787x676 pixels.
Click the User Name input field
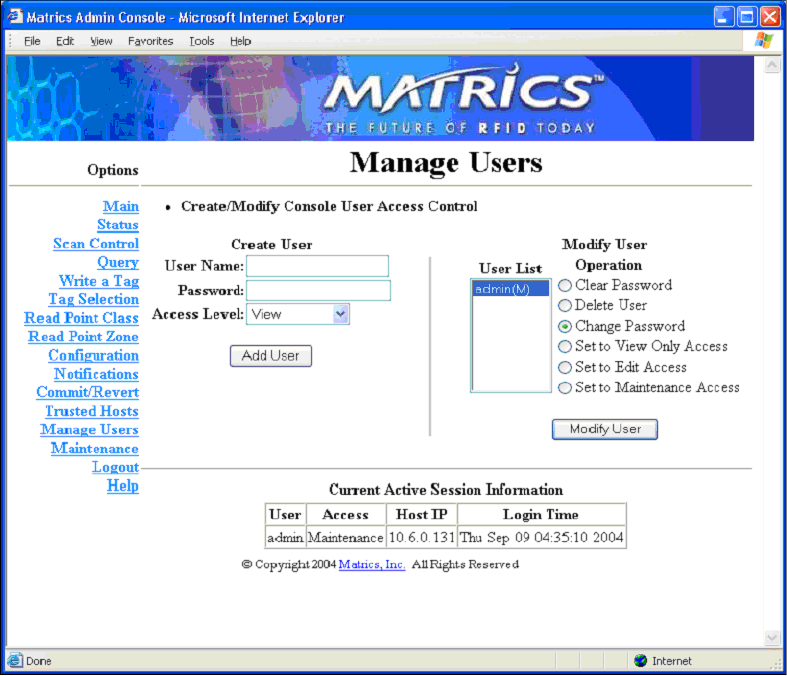click(x=317, y=266)
